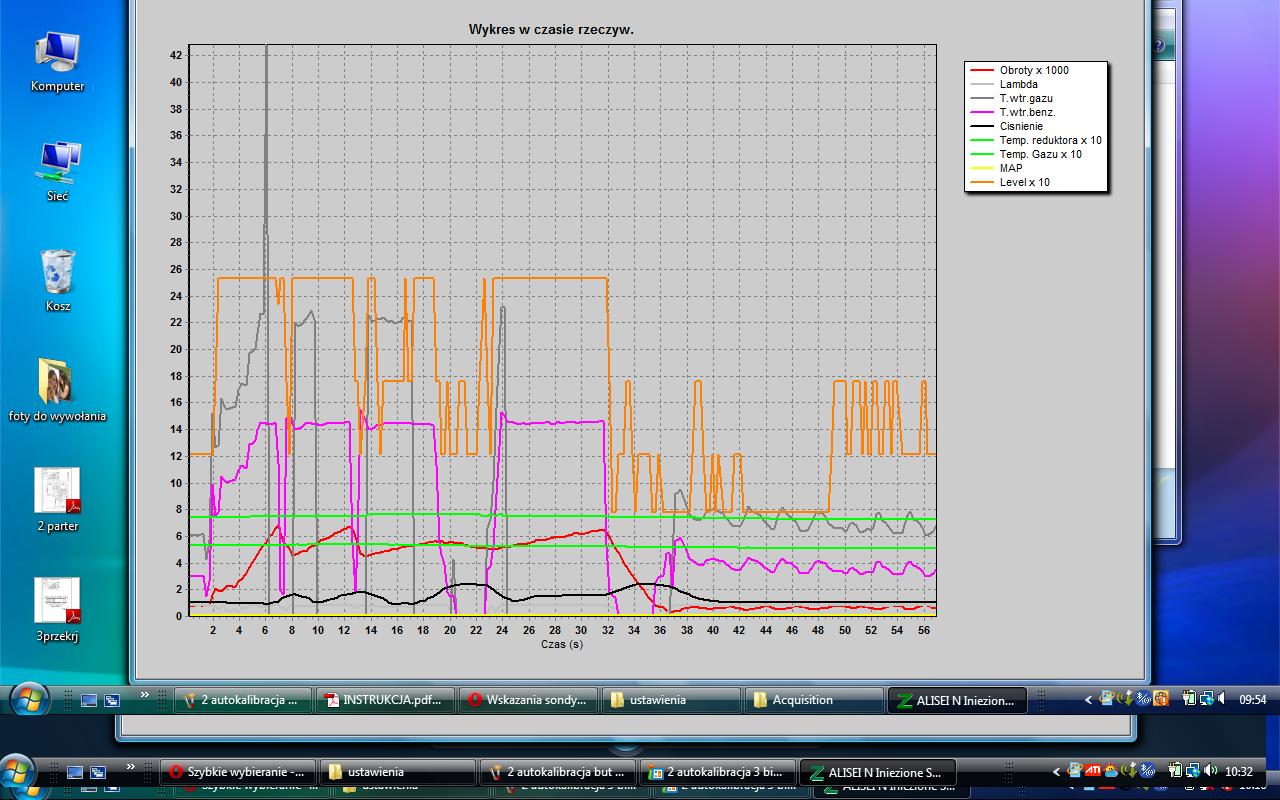1280x800 pixels.
Task: Switch to 'Szybkie wybieranie' Opera window
Action: (238, 772)
